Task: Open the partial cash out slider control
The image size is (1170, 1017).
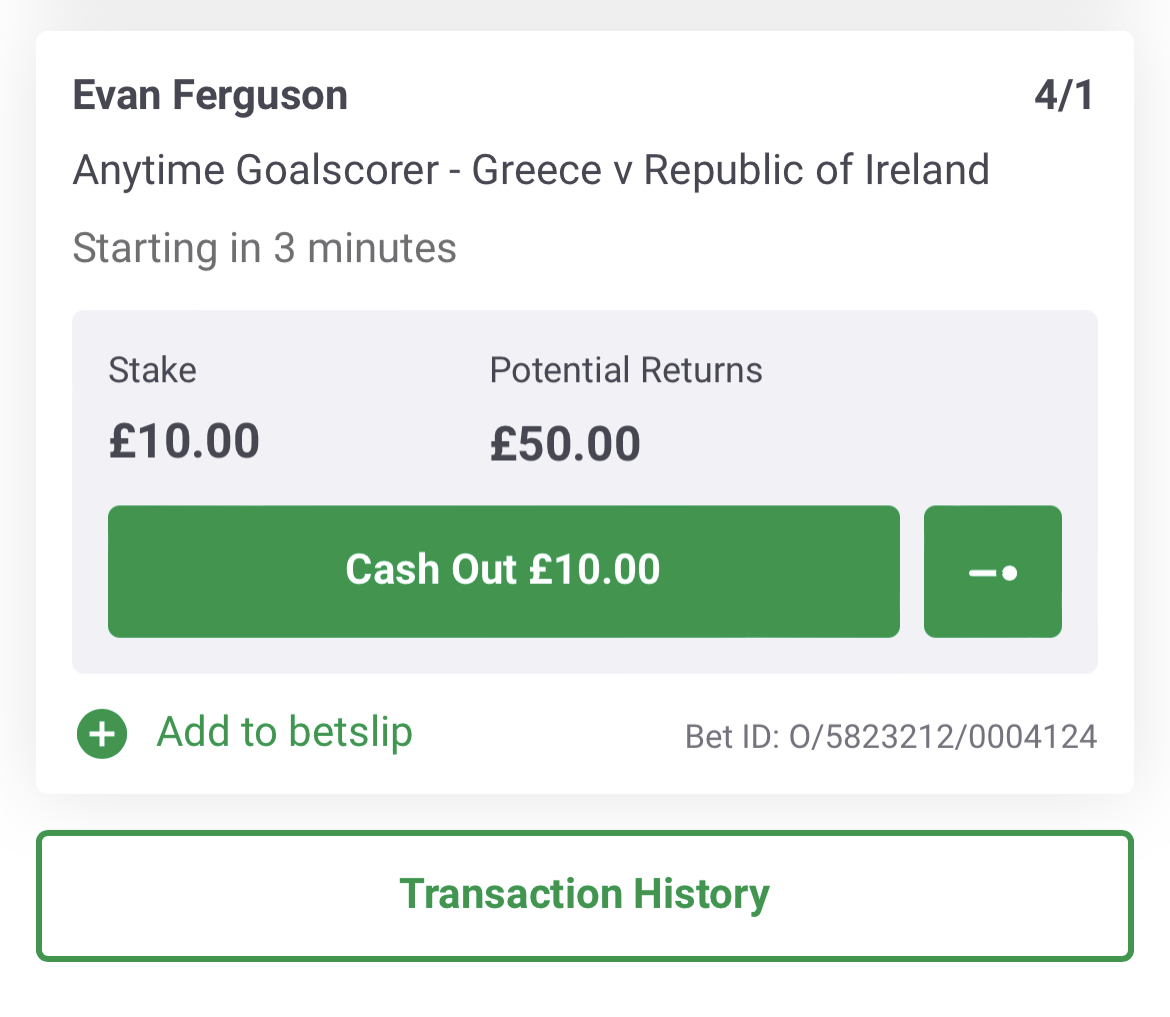Action: click(992, 572)
